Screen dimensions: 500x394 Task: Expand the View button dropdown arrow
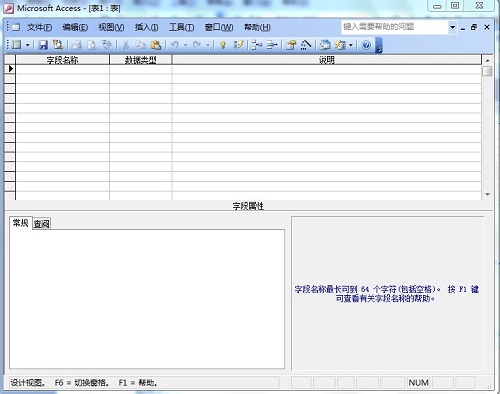click(28, 45)
